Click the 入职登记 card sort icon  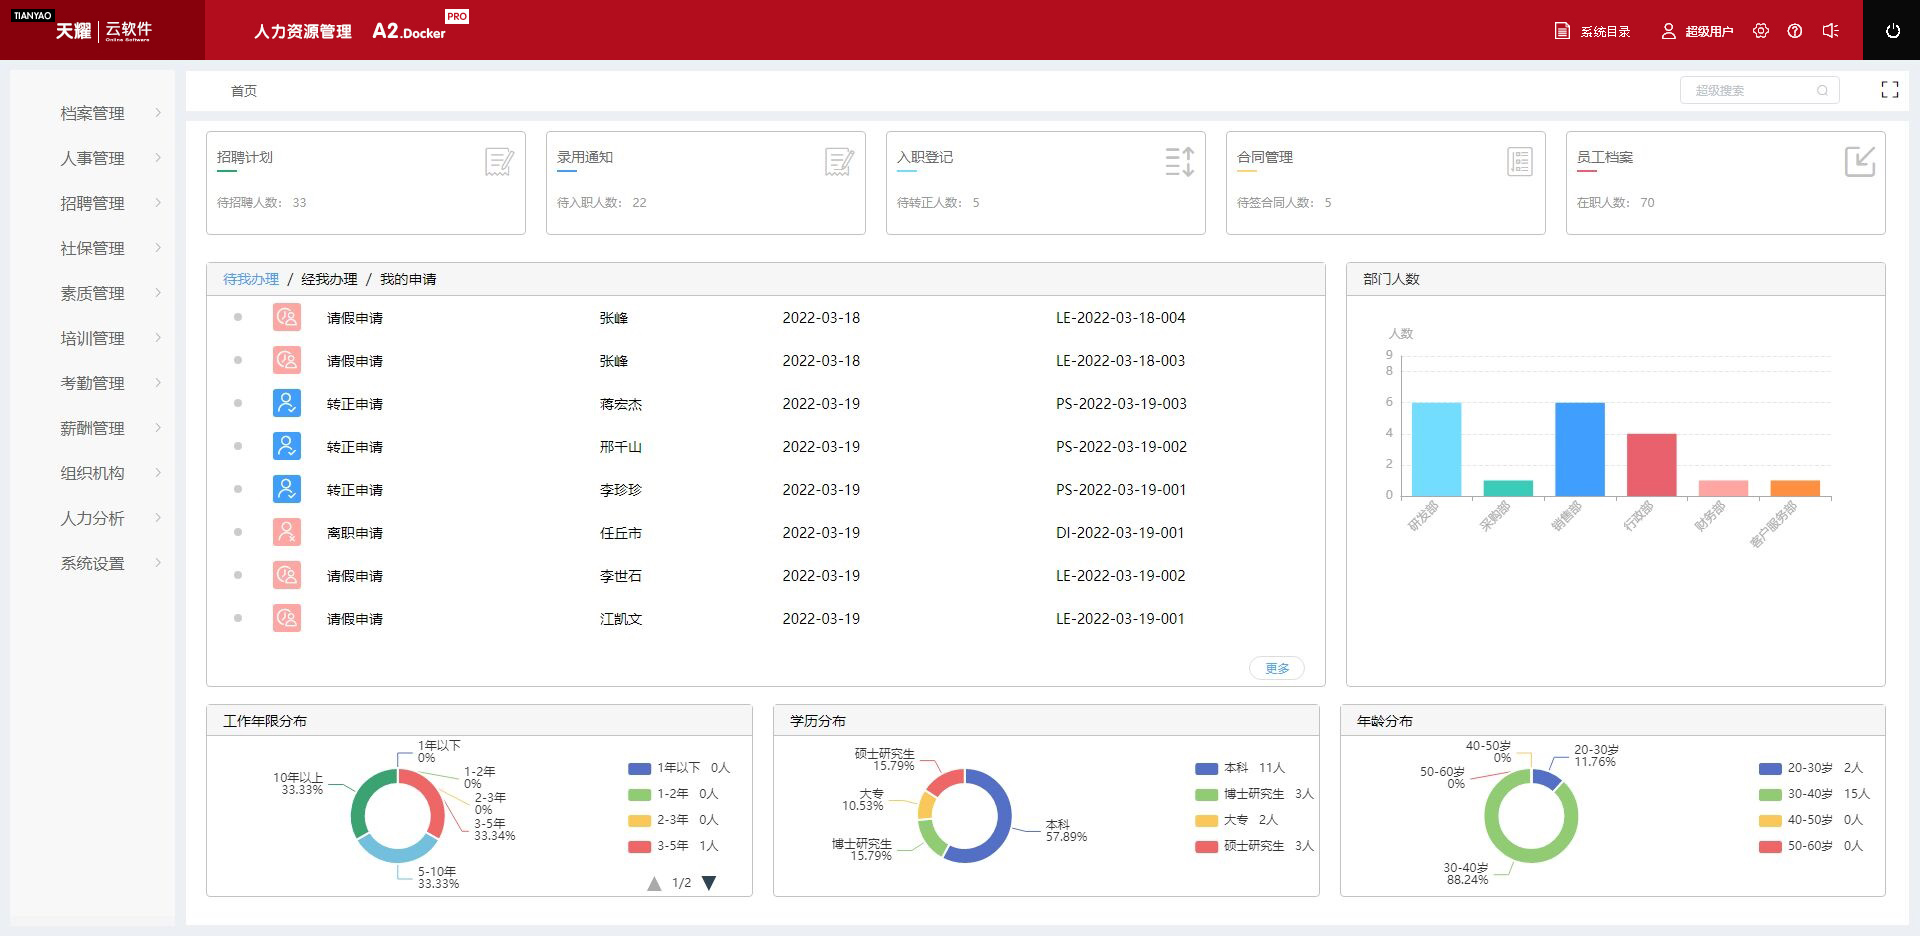click(x=1179, y=162)
